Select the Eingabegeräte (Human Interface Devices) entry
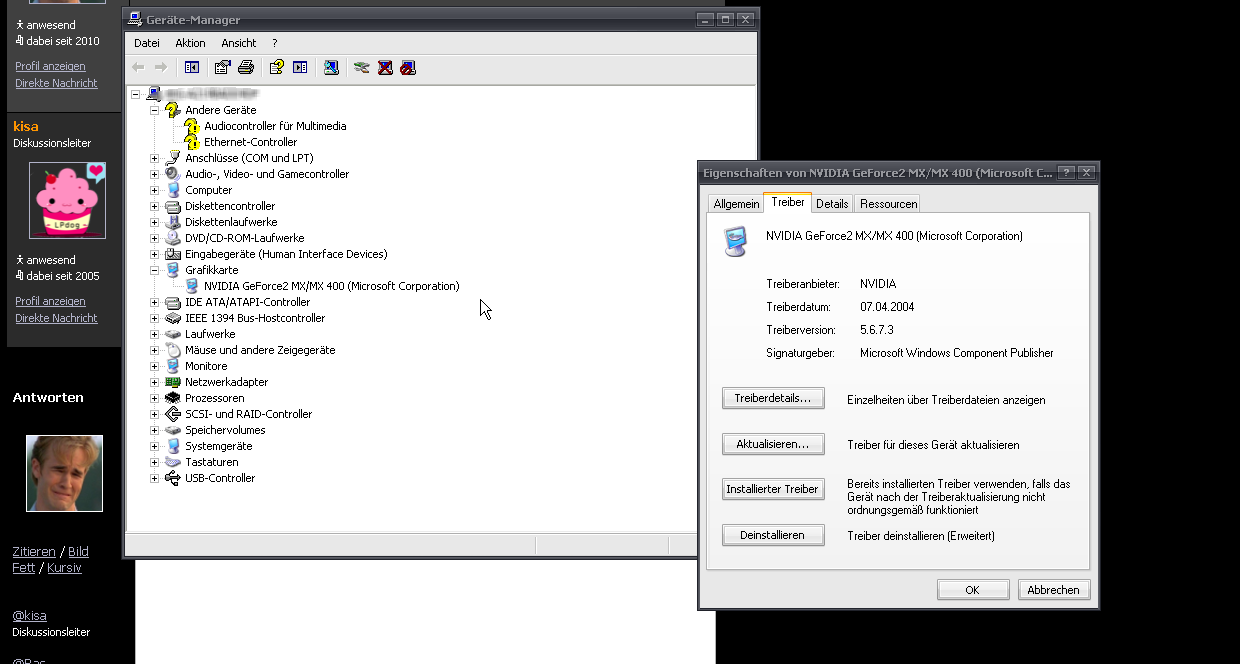The width and height of the screenshot is (1240, 664). (286, 254)
